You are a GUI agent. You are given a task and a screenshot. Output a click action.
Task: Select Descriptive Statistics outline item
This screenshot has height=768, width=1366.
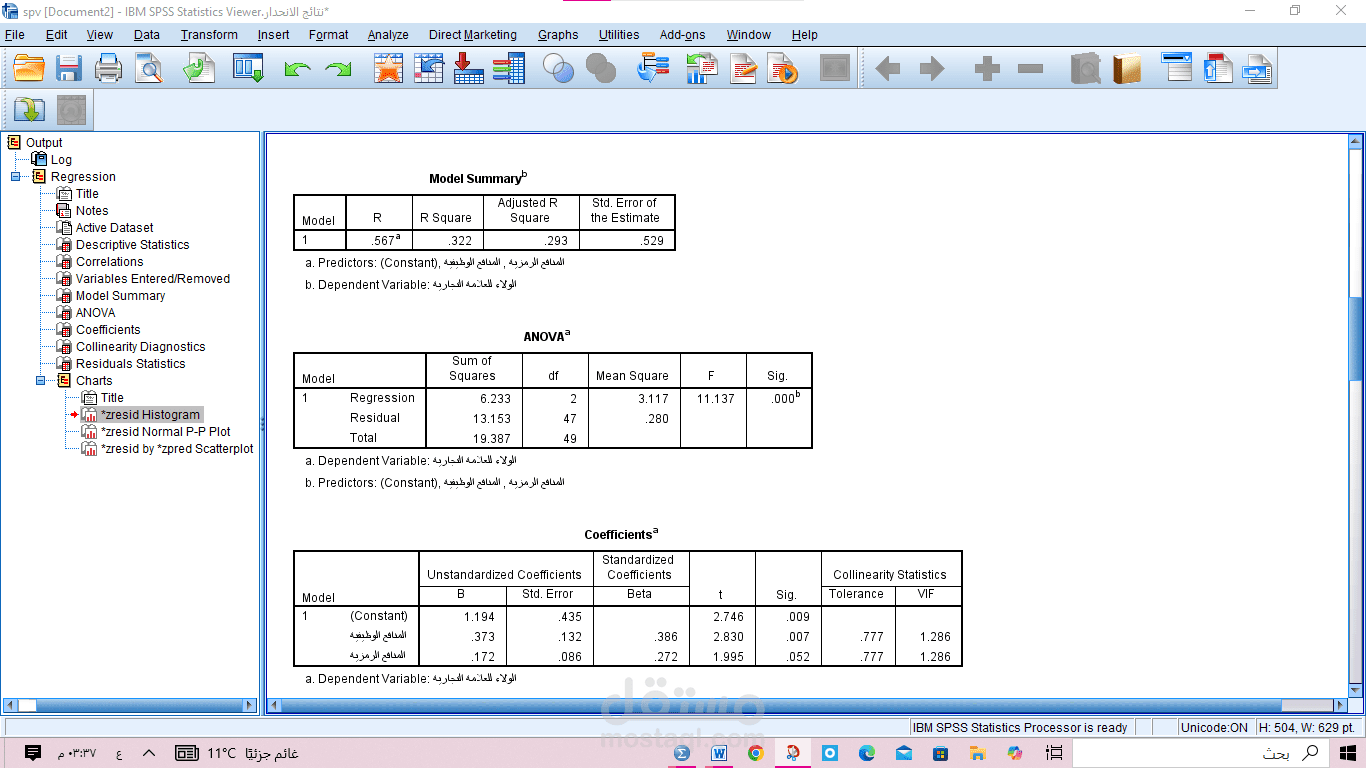coord(132,245)
